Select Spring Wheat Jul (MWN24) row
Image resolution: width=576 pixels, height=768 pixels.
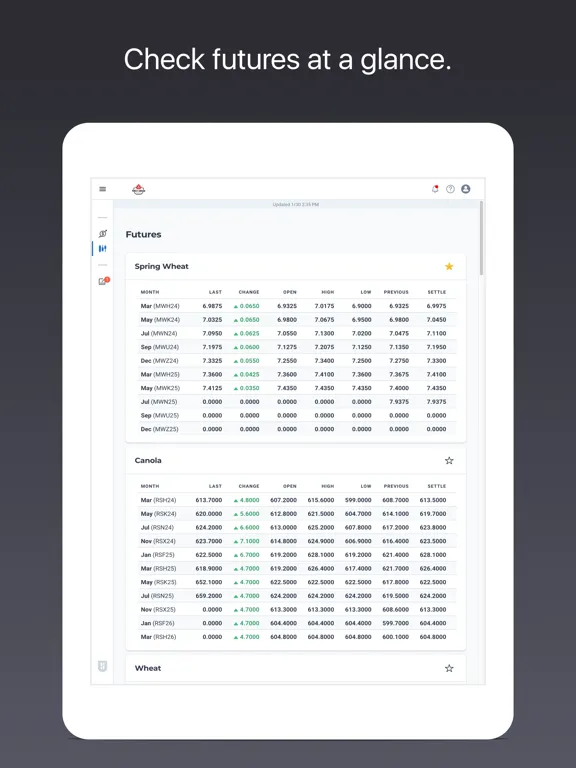tap(296, 334)
